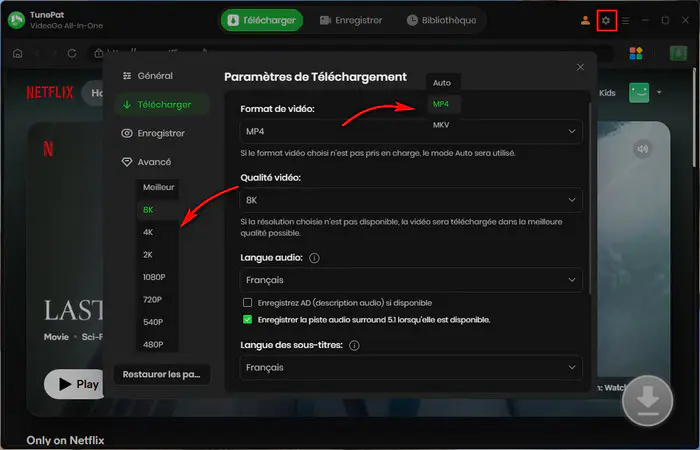Expand the Qualité vidéo dropdown

(411, 200)
